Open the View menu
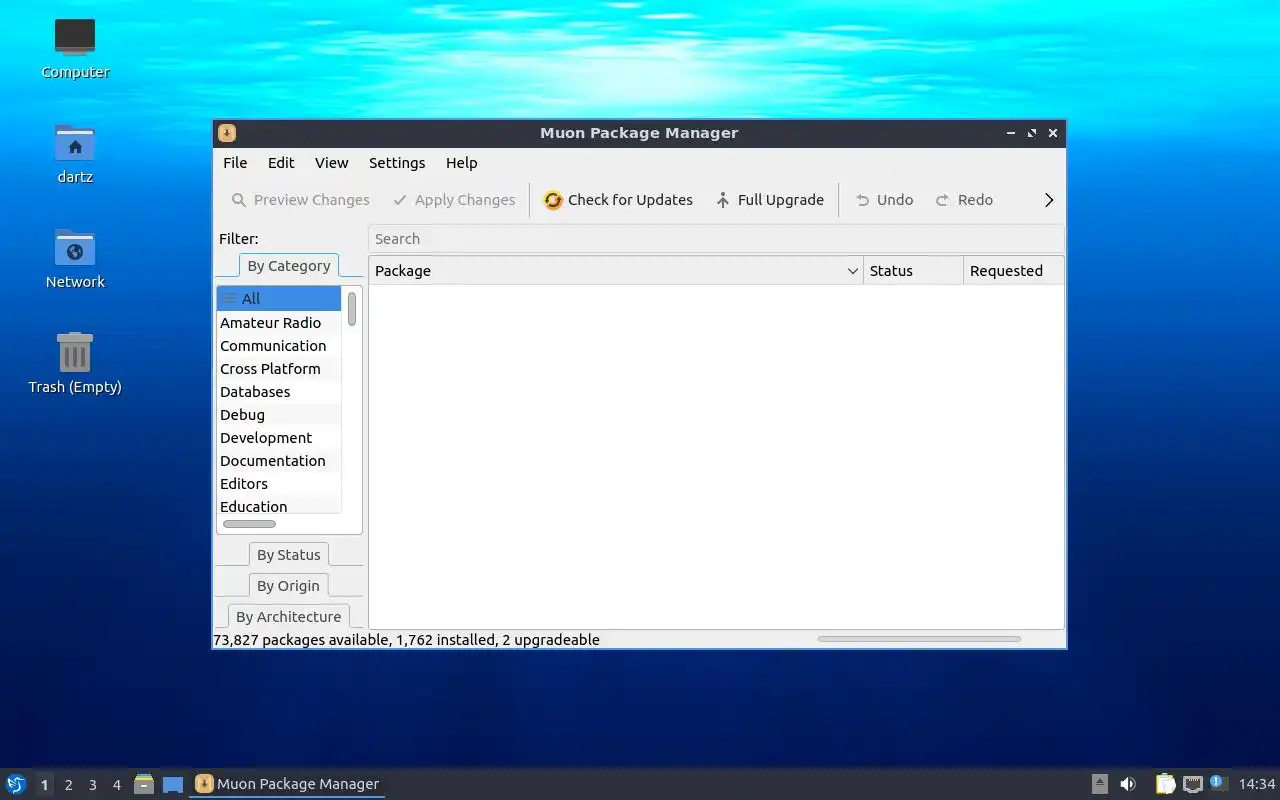 click(x=332, y=163)
